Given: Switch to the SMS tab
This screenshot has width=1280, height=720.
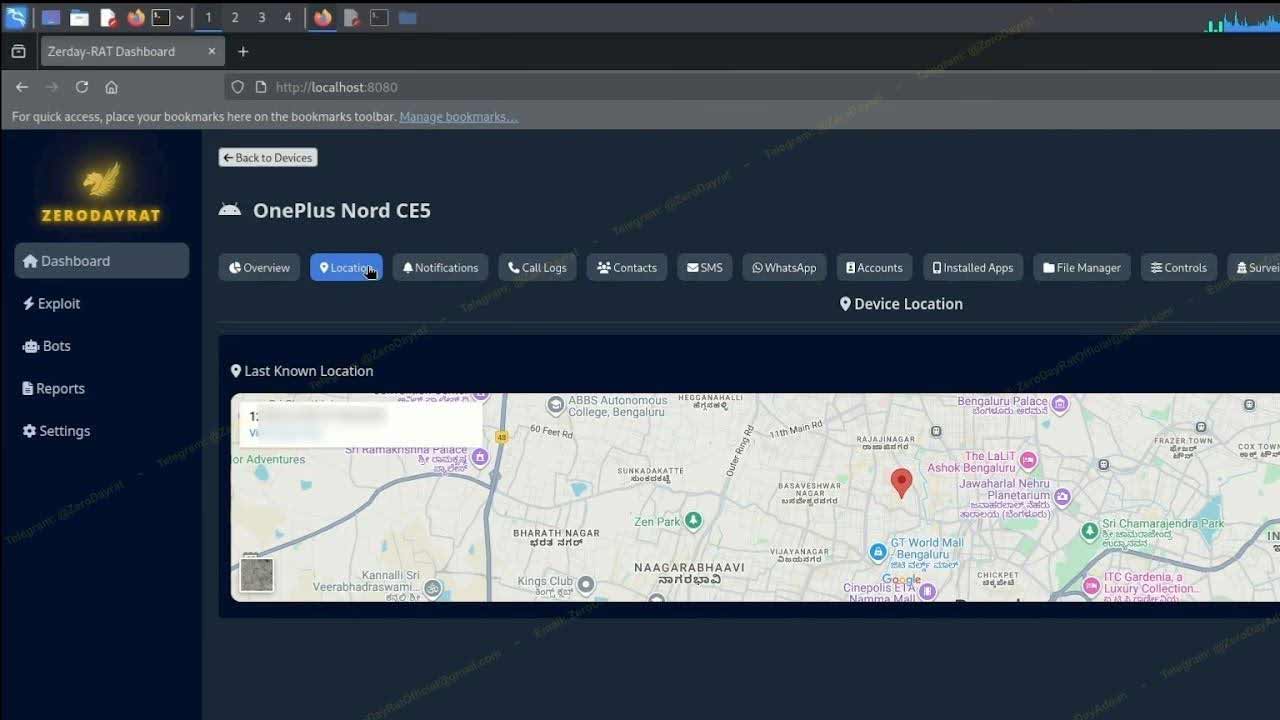Looking at the screenshot, I should (x=705, y=267).
